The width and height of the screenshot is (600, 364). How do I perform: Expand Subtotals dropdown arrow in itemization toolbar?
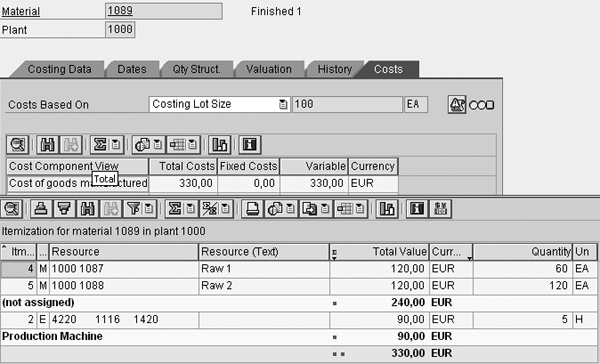225,209
